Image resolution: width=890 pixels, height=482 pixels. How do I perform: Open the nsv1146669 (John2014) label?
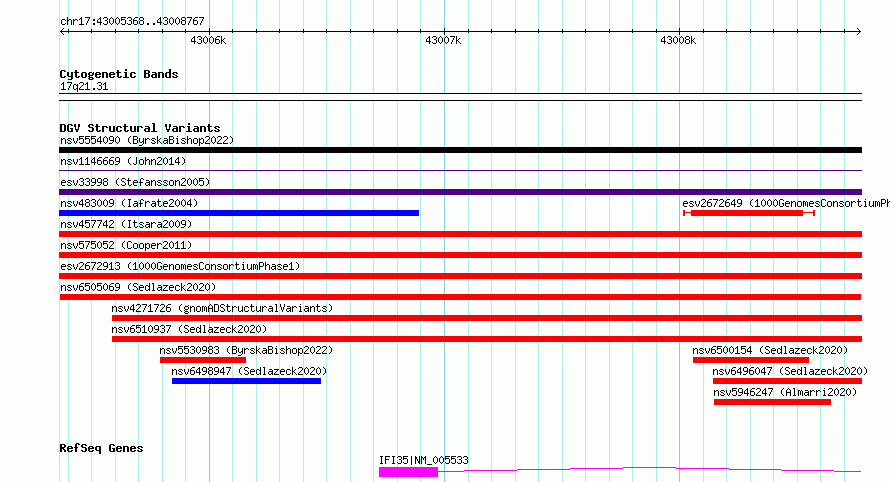point(123,161)
